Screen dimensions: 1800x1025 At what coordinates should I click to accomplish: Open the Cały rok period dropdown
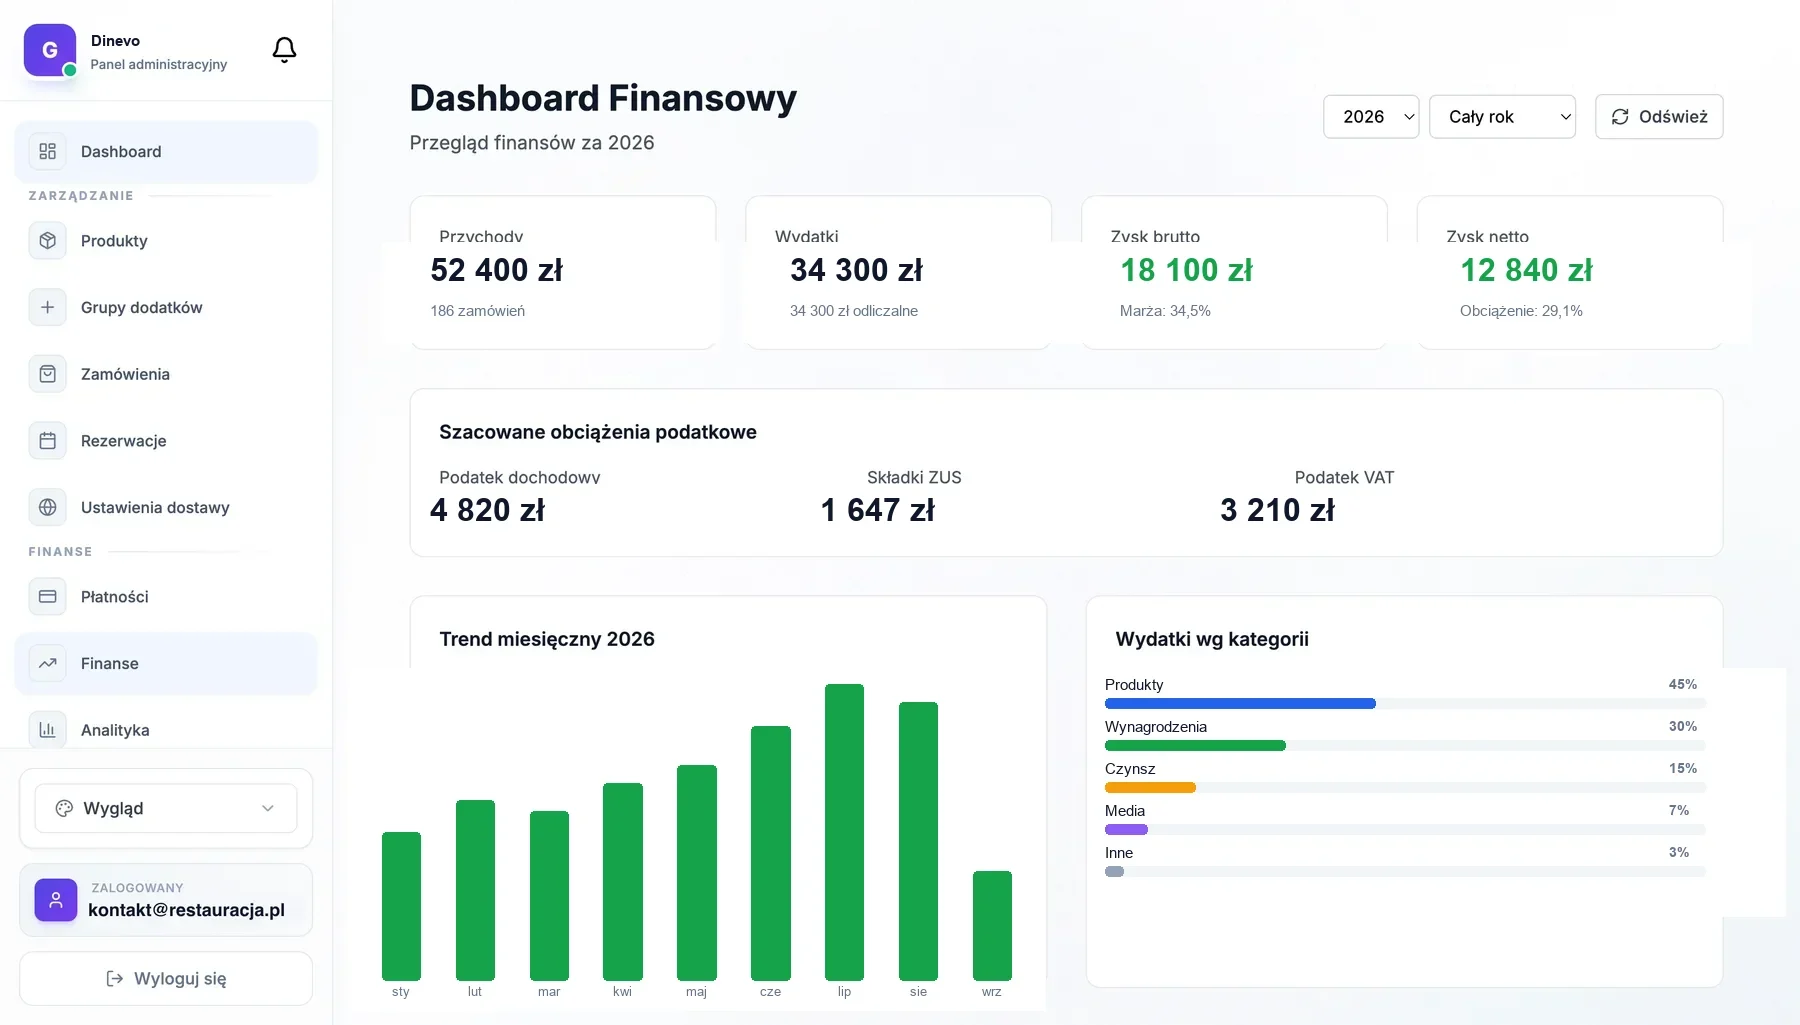(x=1502, y=117)
